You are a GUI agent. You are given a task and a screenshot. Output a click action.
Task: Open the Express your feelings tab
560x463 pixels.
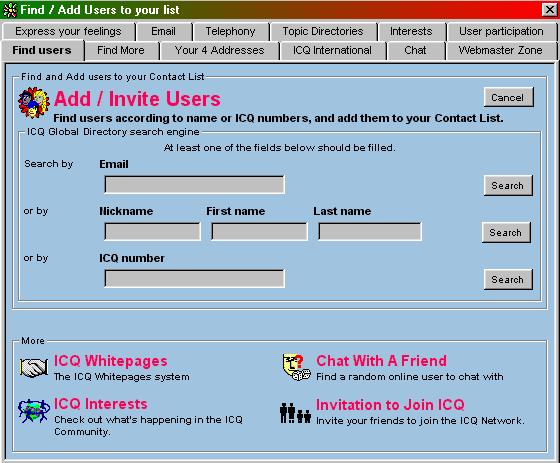point(68,31)
